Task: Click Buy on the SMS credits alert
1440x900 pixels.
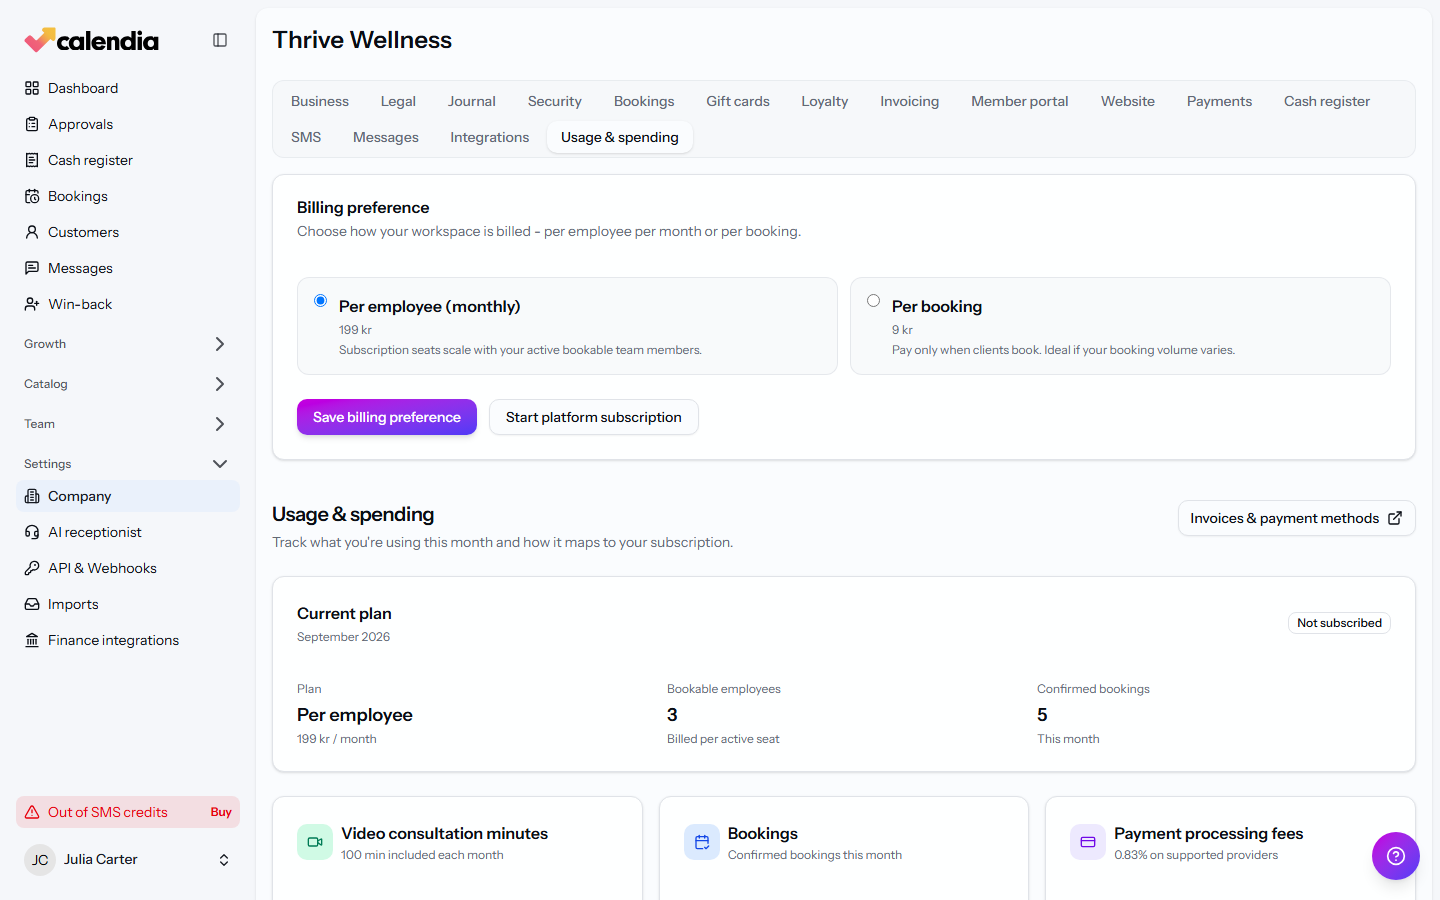Action: point(221,812)
